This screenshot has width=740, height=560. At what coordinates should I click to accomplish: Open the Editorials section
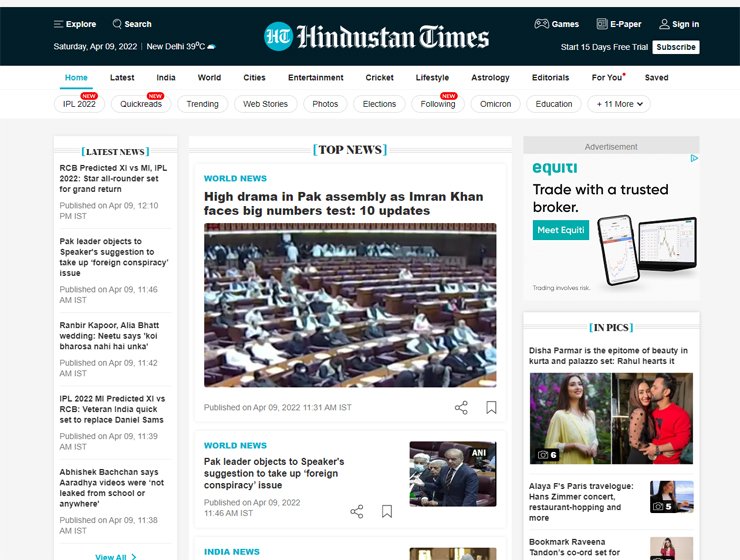click(x=550, y=77)
